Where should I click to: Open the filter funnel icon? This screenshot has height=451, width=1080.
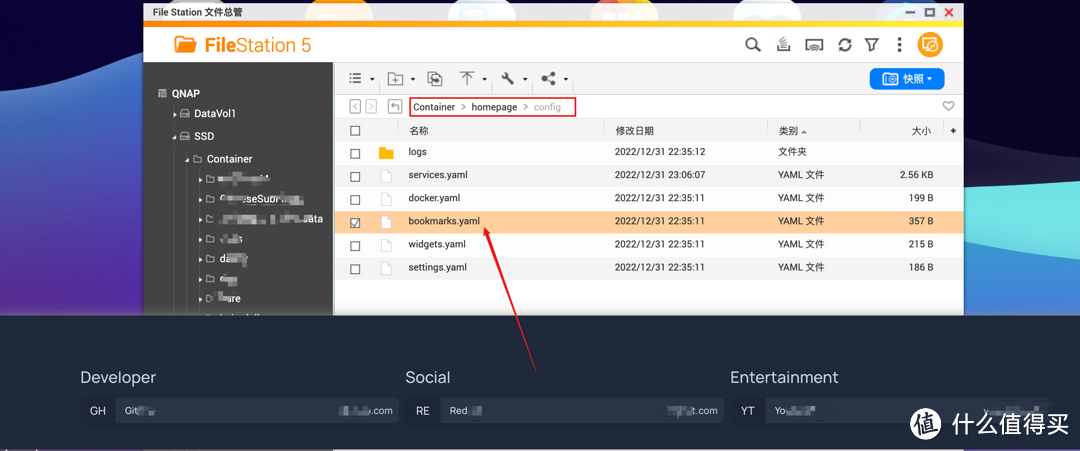(872, 45)
